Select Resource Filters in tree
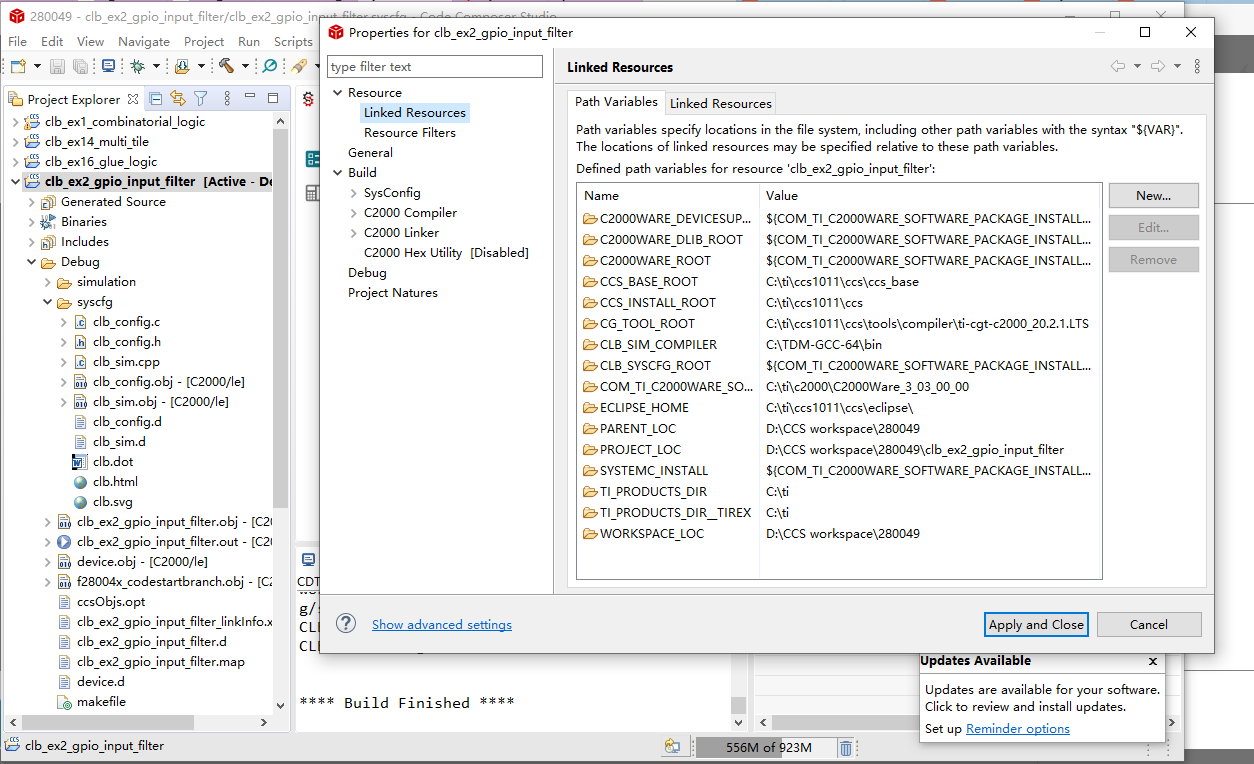The height and width of the screenshot is (764, 1254). (x=410, y=133)
